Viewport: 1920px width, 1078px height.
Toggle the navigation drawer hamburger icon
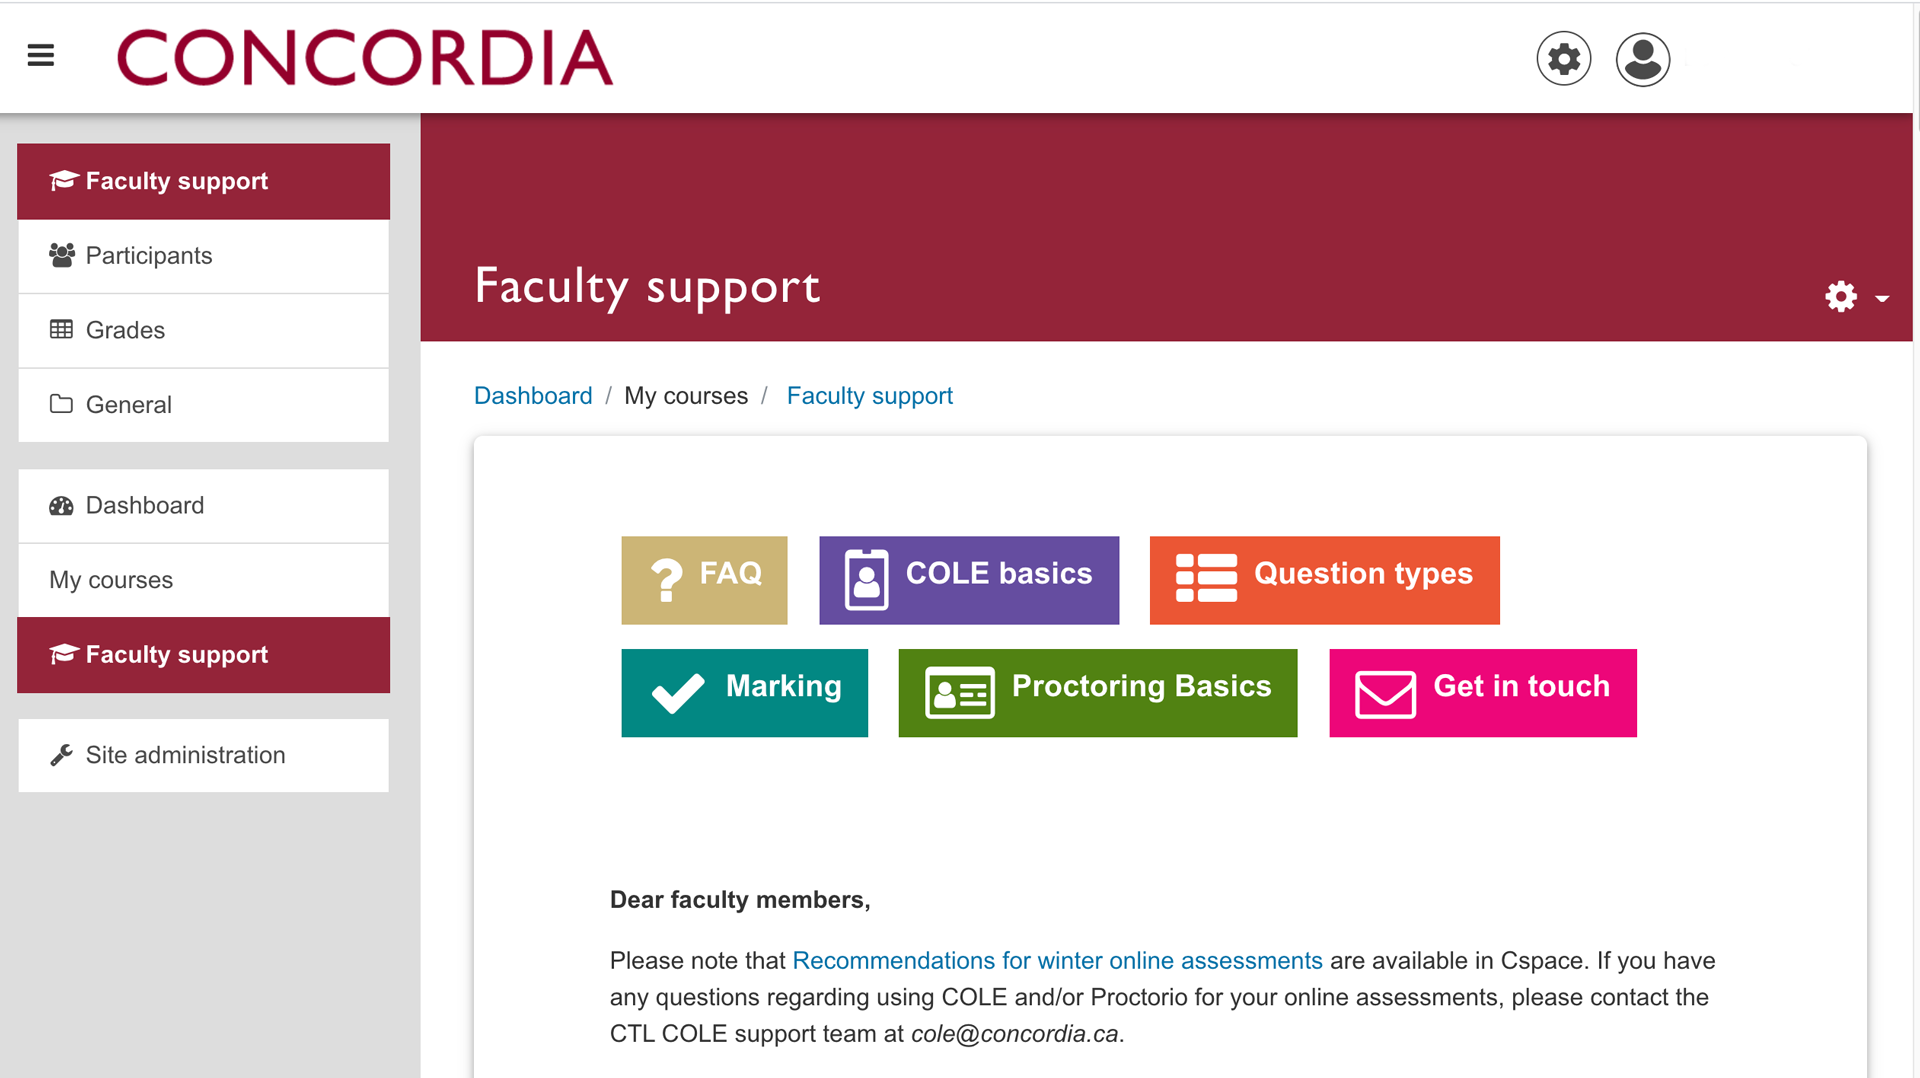pos(41,55)
